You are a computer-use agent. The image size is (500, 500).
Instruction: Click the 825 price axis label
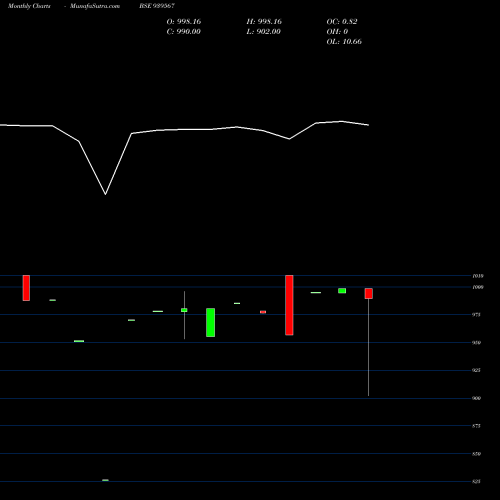coord(476,482)
